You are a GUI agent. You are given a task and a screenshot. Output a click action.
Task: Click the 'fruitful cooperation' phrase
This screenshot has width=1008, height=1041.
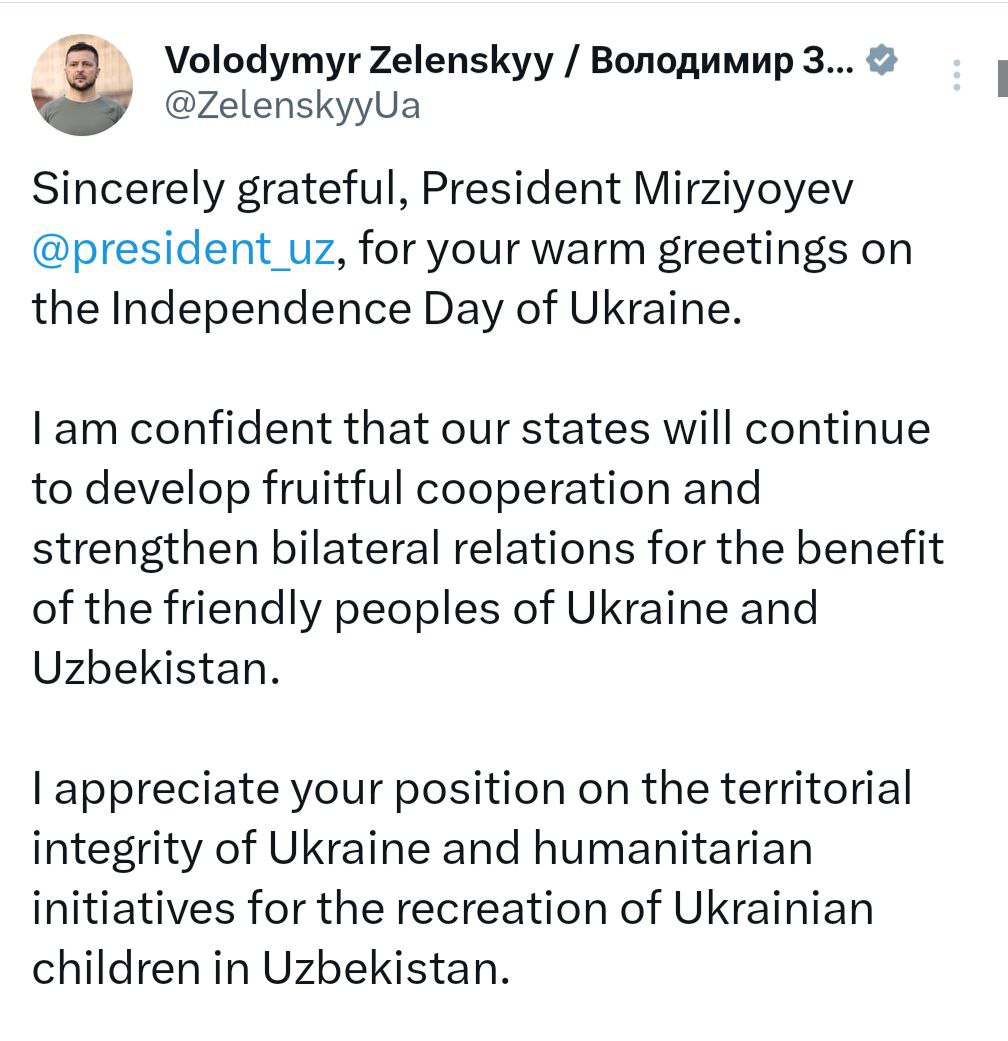(466, 489)
